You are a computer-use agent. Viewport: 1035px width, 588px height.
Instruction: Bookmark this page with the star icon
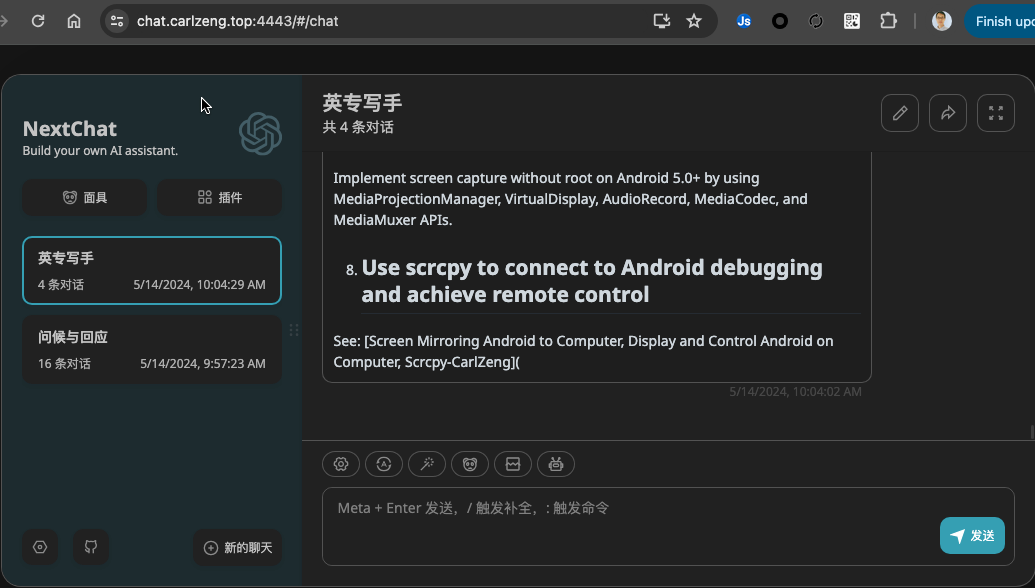coord(694,21)
